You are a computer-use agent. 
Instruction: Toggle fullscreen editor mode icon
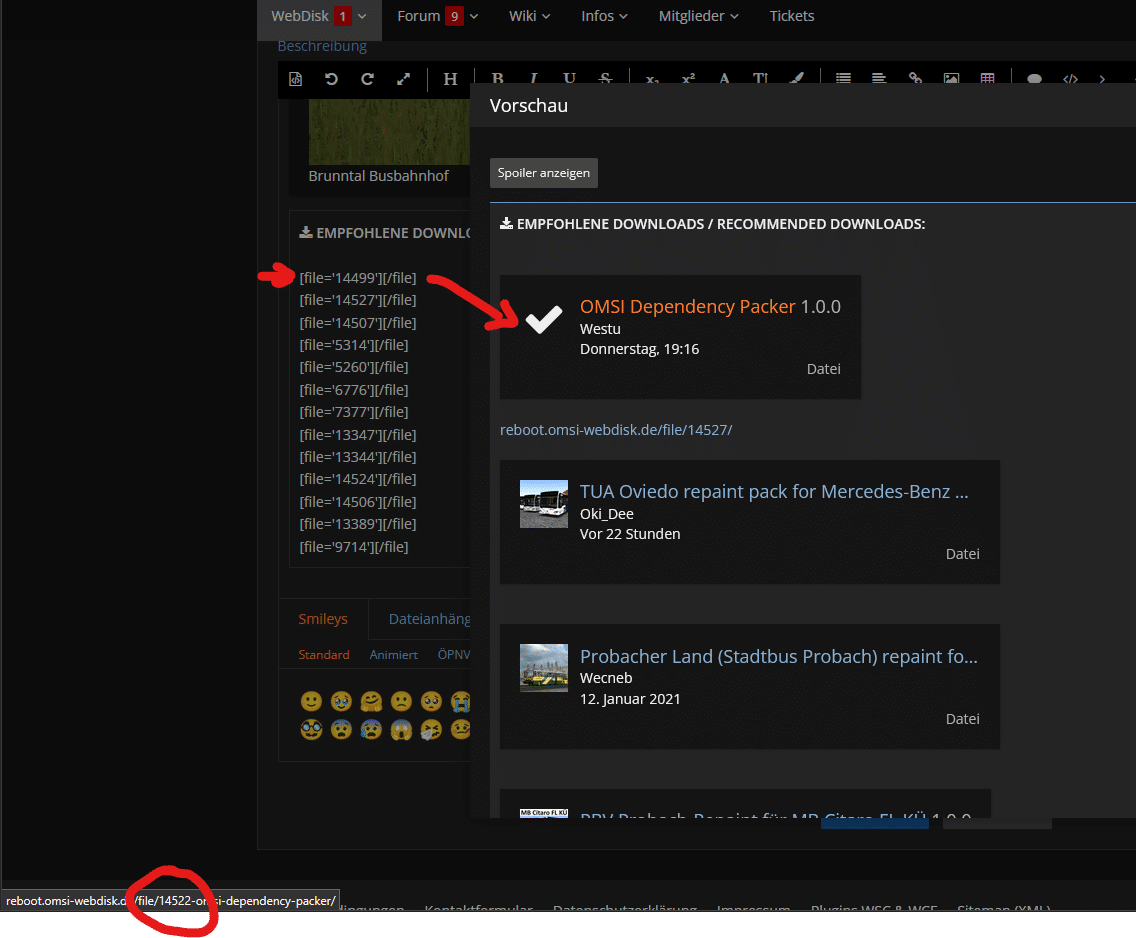tap(403, 79)
